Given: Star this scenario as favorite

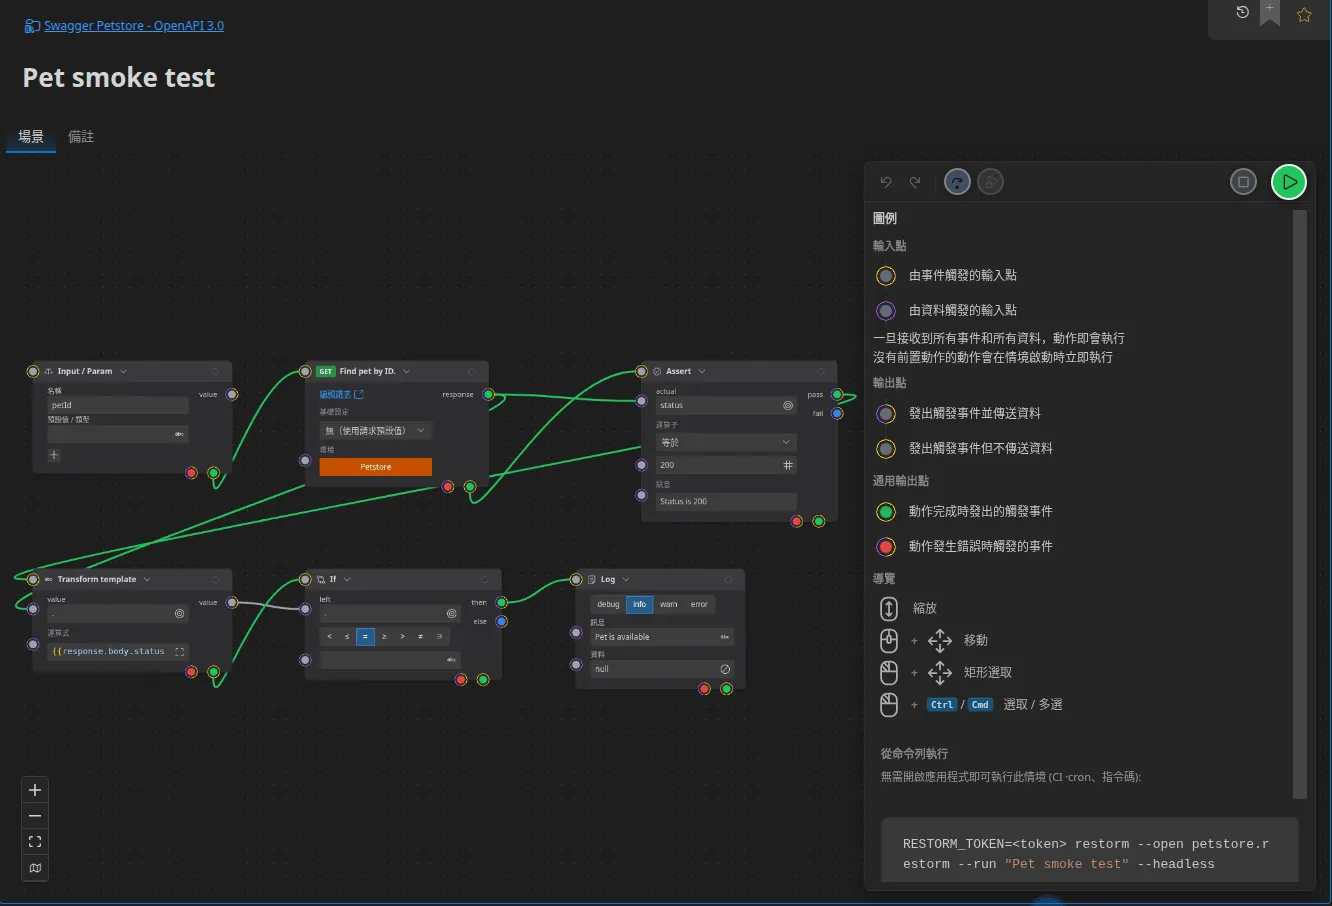Looking at the screenshot, I should click(x=1304, y=15).
